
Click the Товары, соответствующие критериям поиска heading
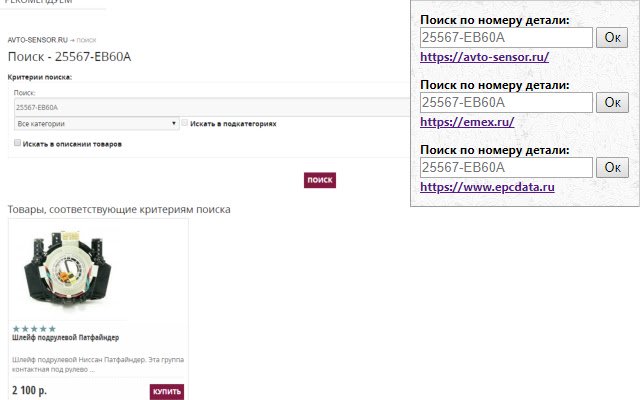pyautogui.click(x=119, y=209)
